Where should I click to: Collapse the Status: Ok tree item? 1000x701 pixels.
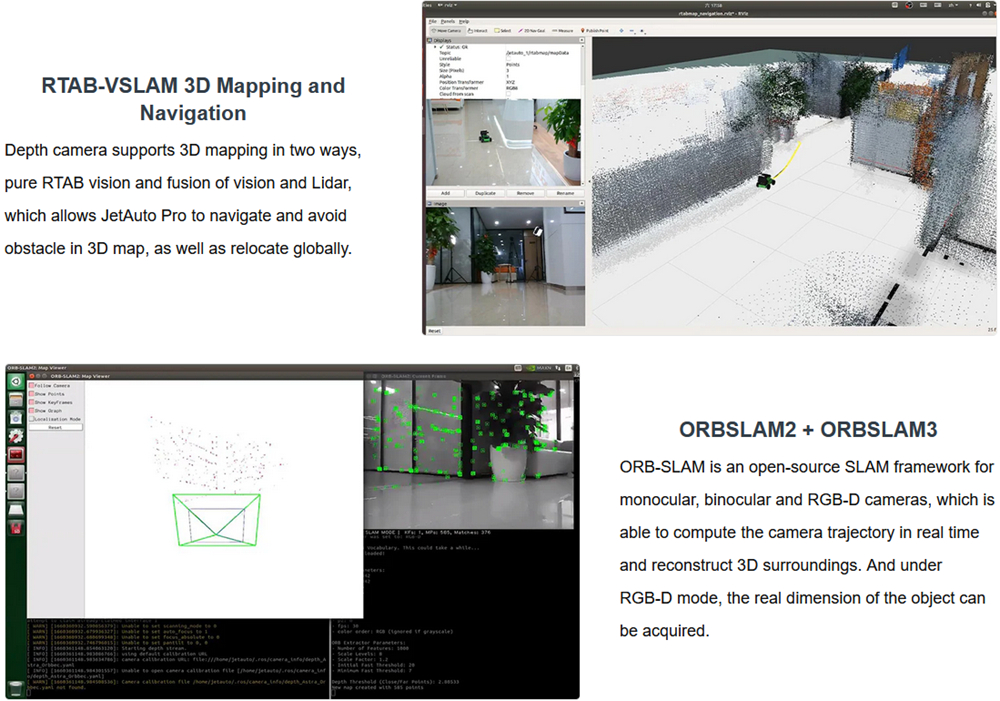click(x=436, y=46)
